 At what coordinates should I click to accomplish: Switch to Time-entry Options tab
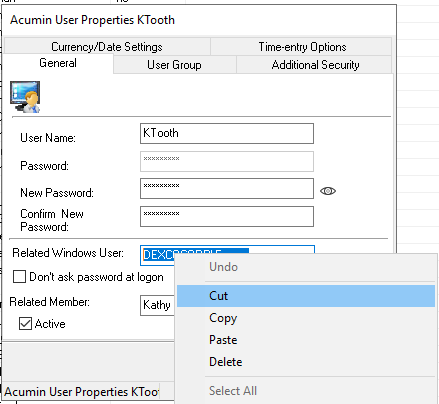pos(302,47)
